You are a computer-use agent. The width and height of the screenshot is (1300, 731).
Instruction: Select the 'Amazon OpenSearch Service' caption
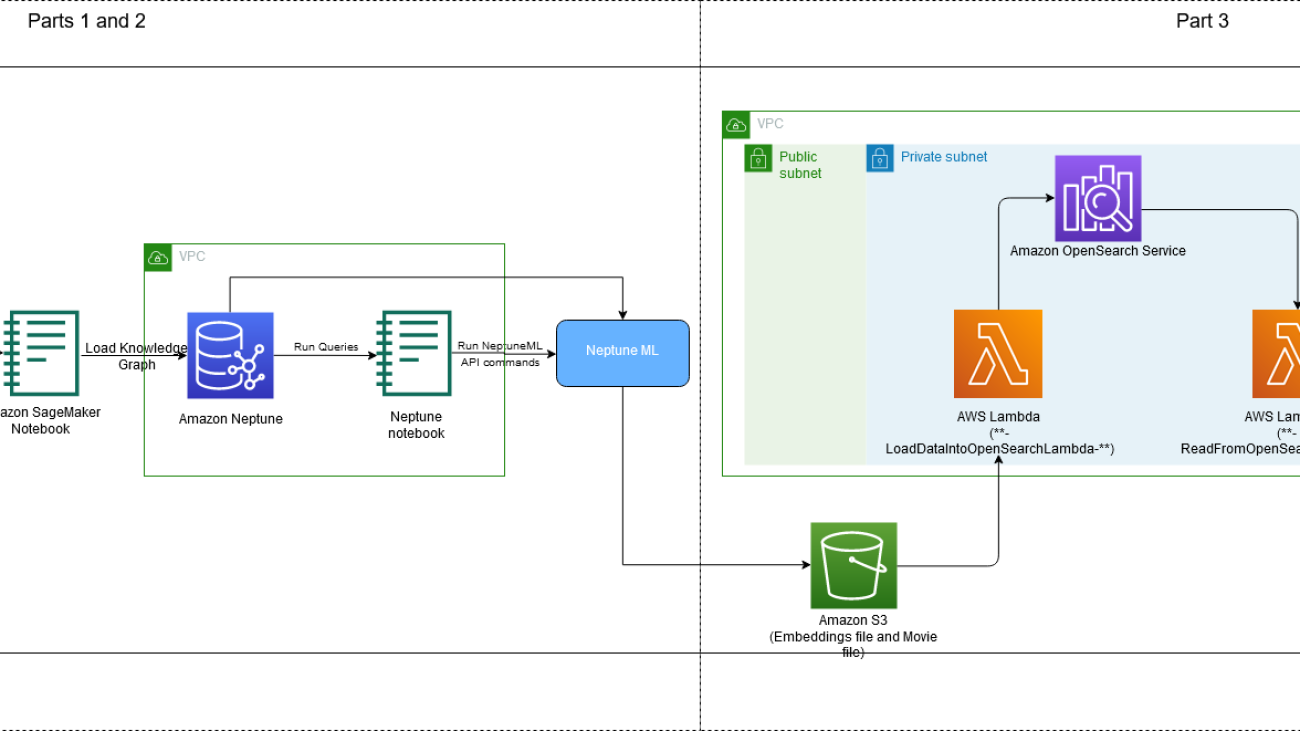coord(1098,251)
